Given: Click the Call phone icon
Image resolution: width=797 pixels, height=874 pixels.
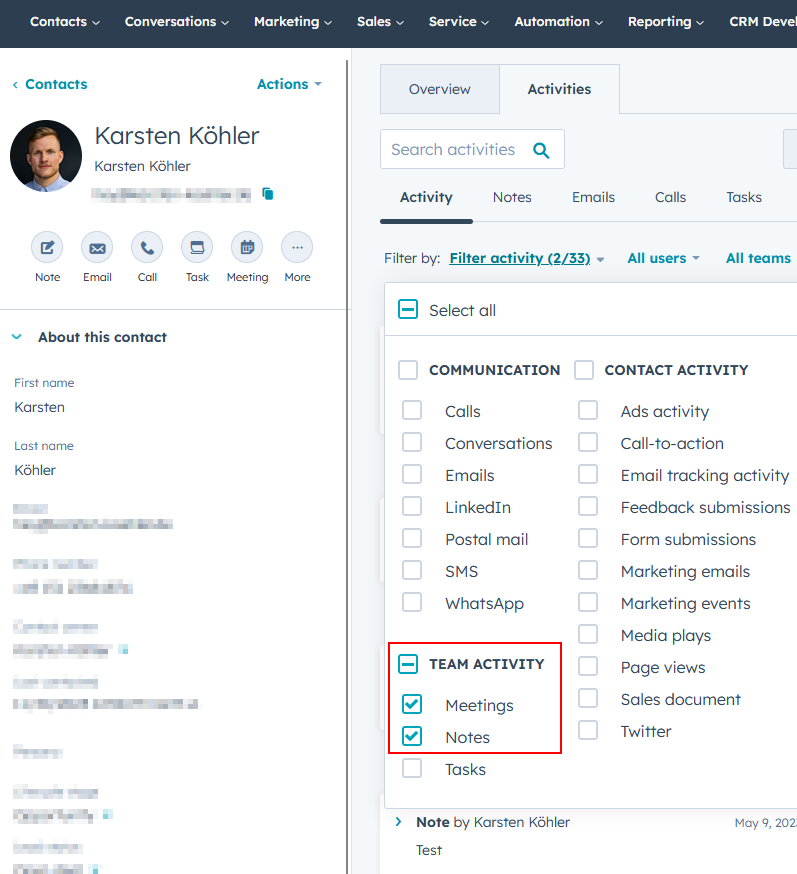Looking at the screenshot, I should click(x=147, y=247).
